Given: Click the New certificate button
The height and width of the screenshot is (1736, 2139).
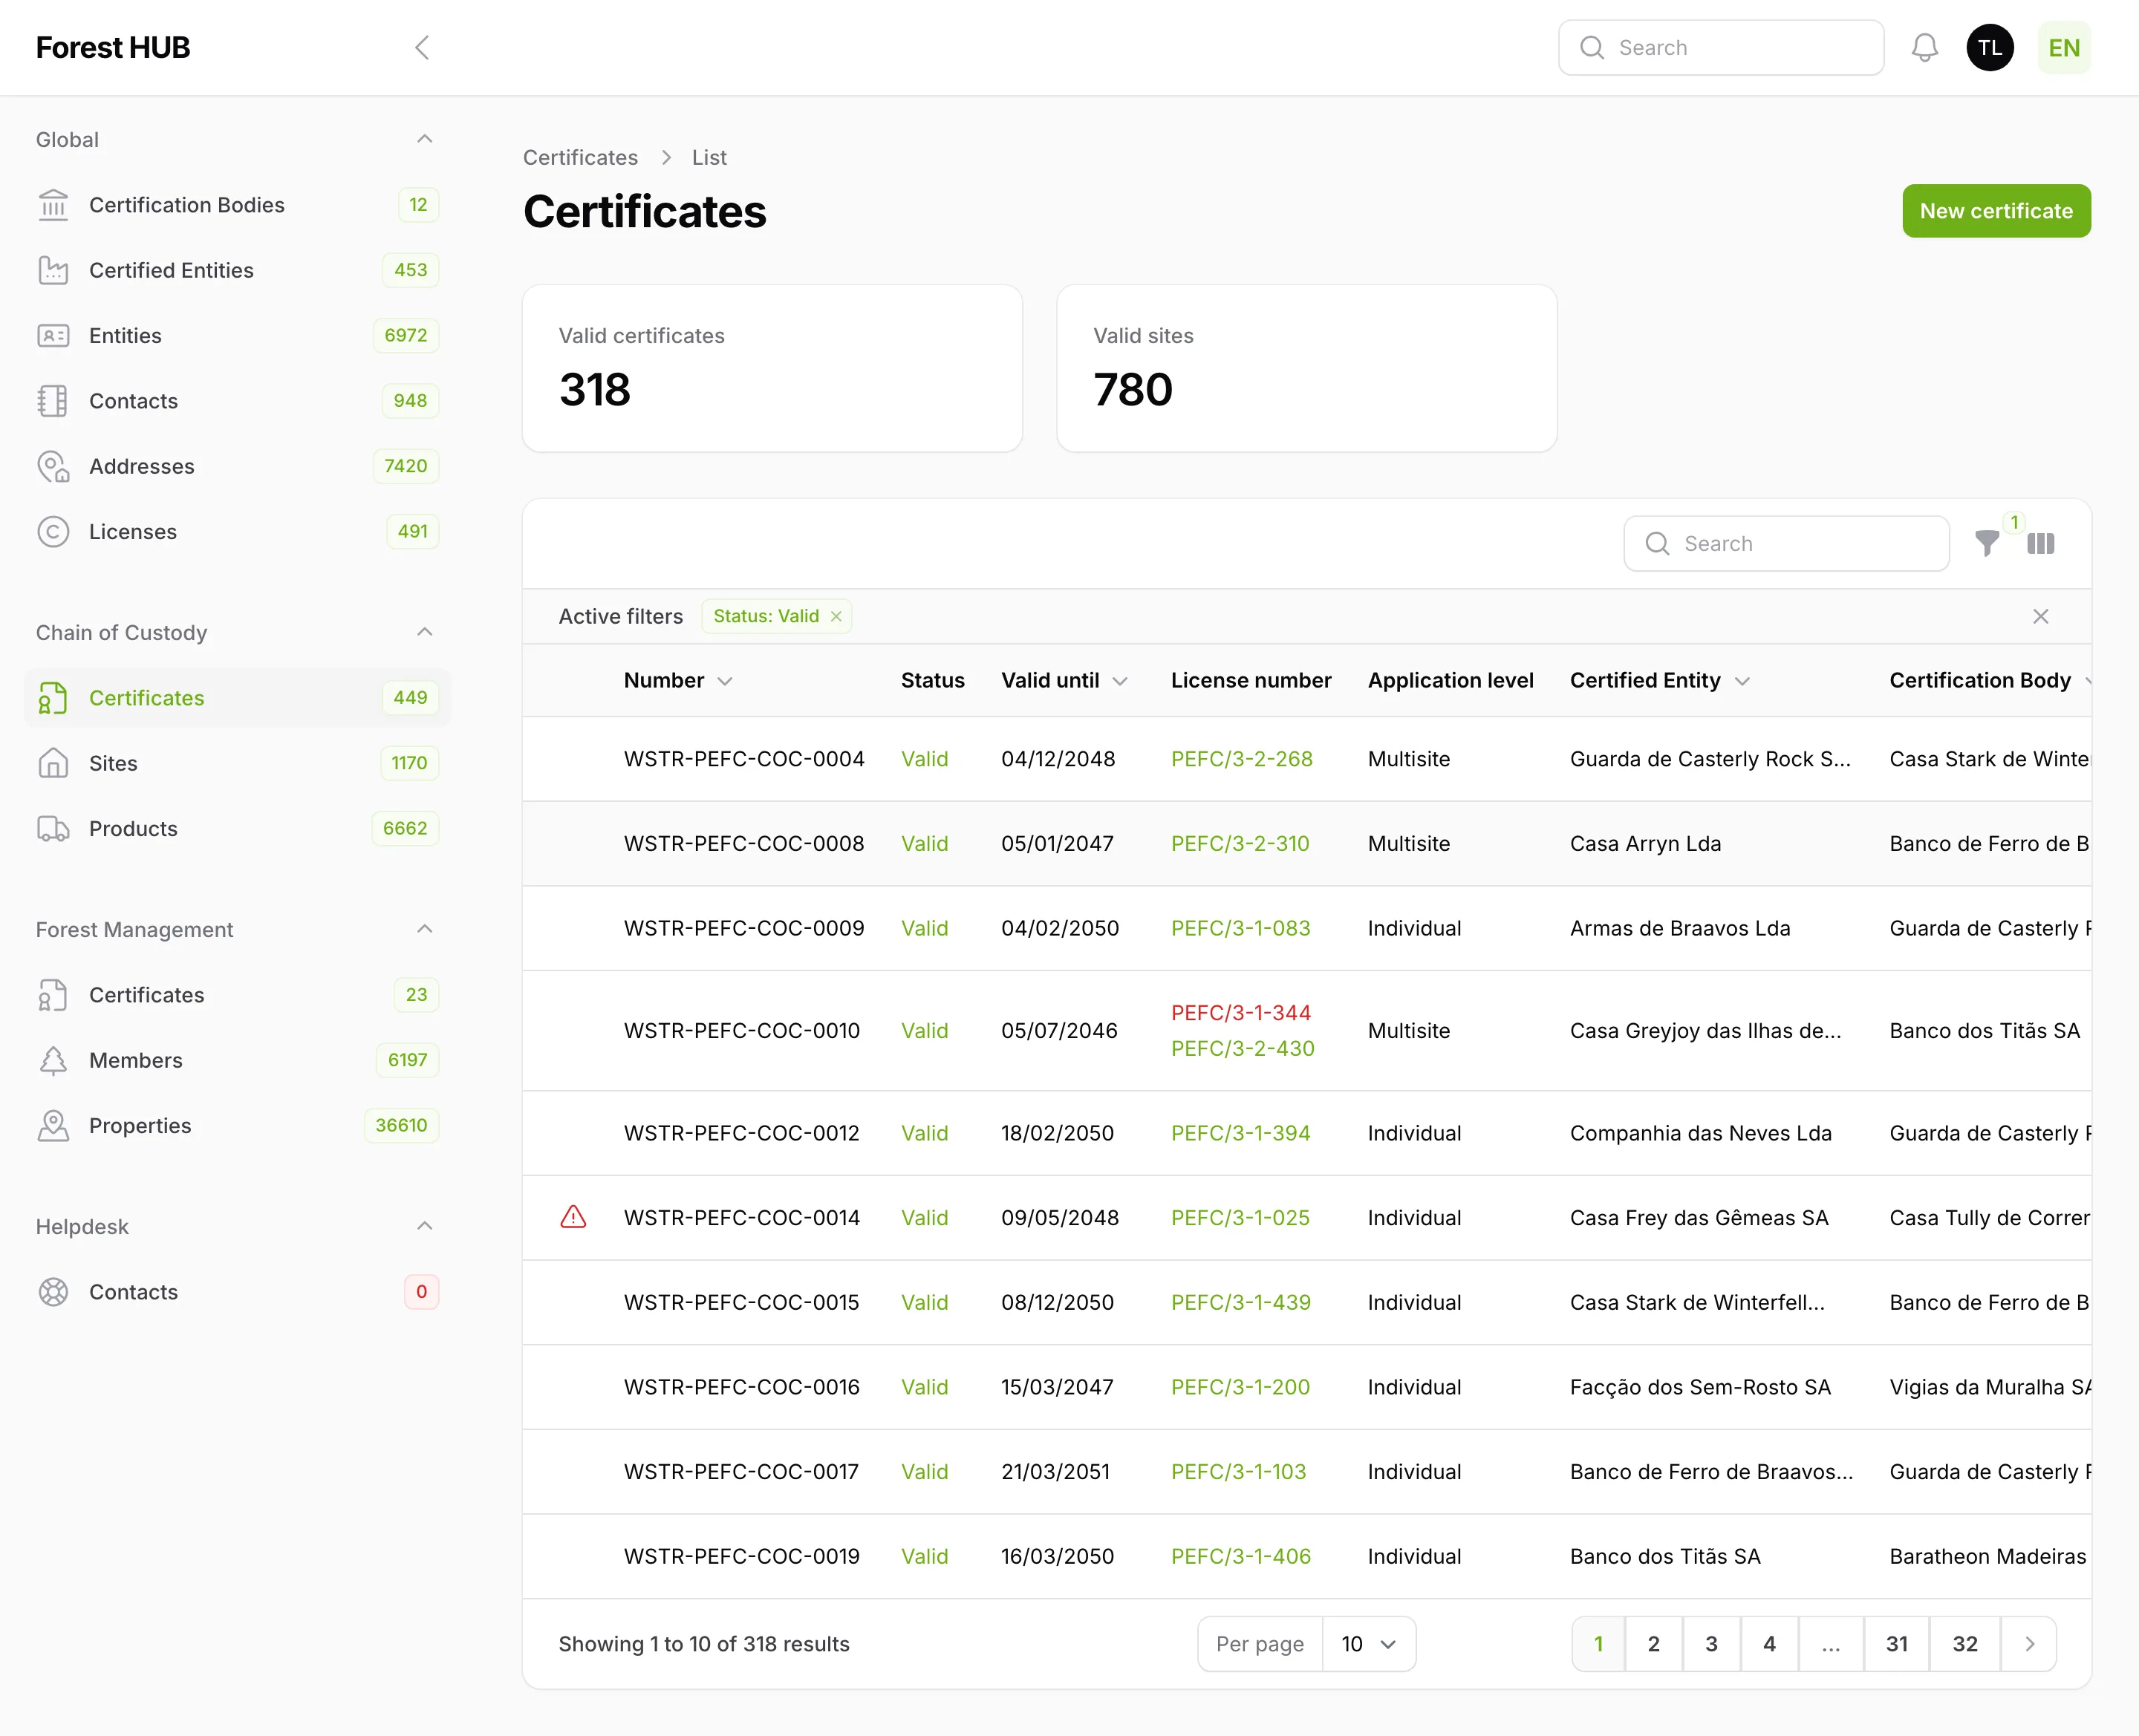Looking at the screenshot, I should (x=1996, y=211).
